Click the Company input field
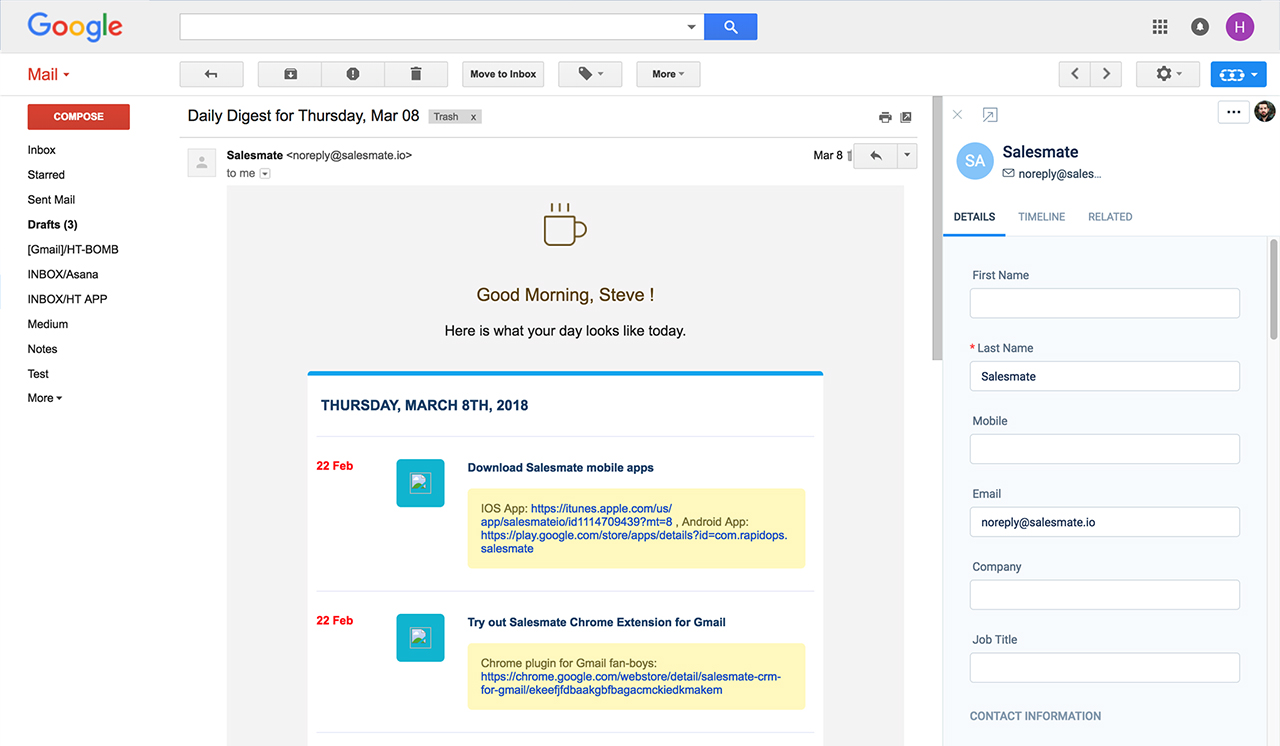This screenshot has width=1280, height=746. point(1105,595)
